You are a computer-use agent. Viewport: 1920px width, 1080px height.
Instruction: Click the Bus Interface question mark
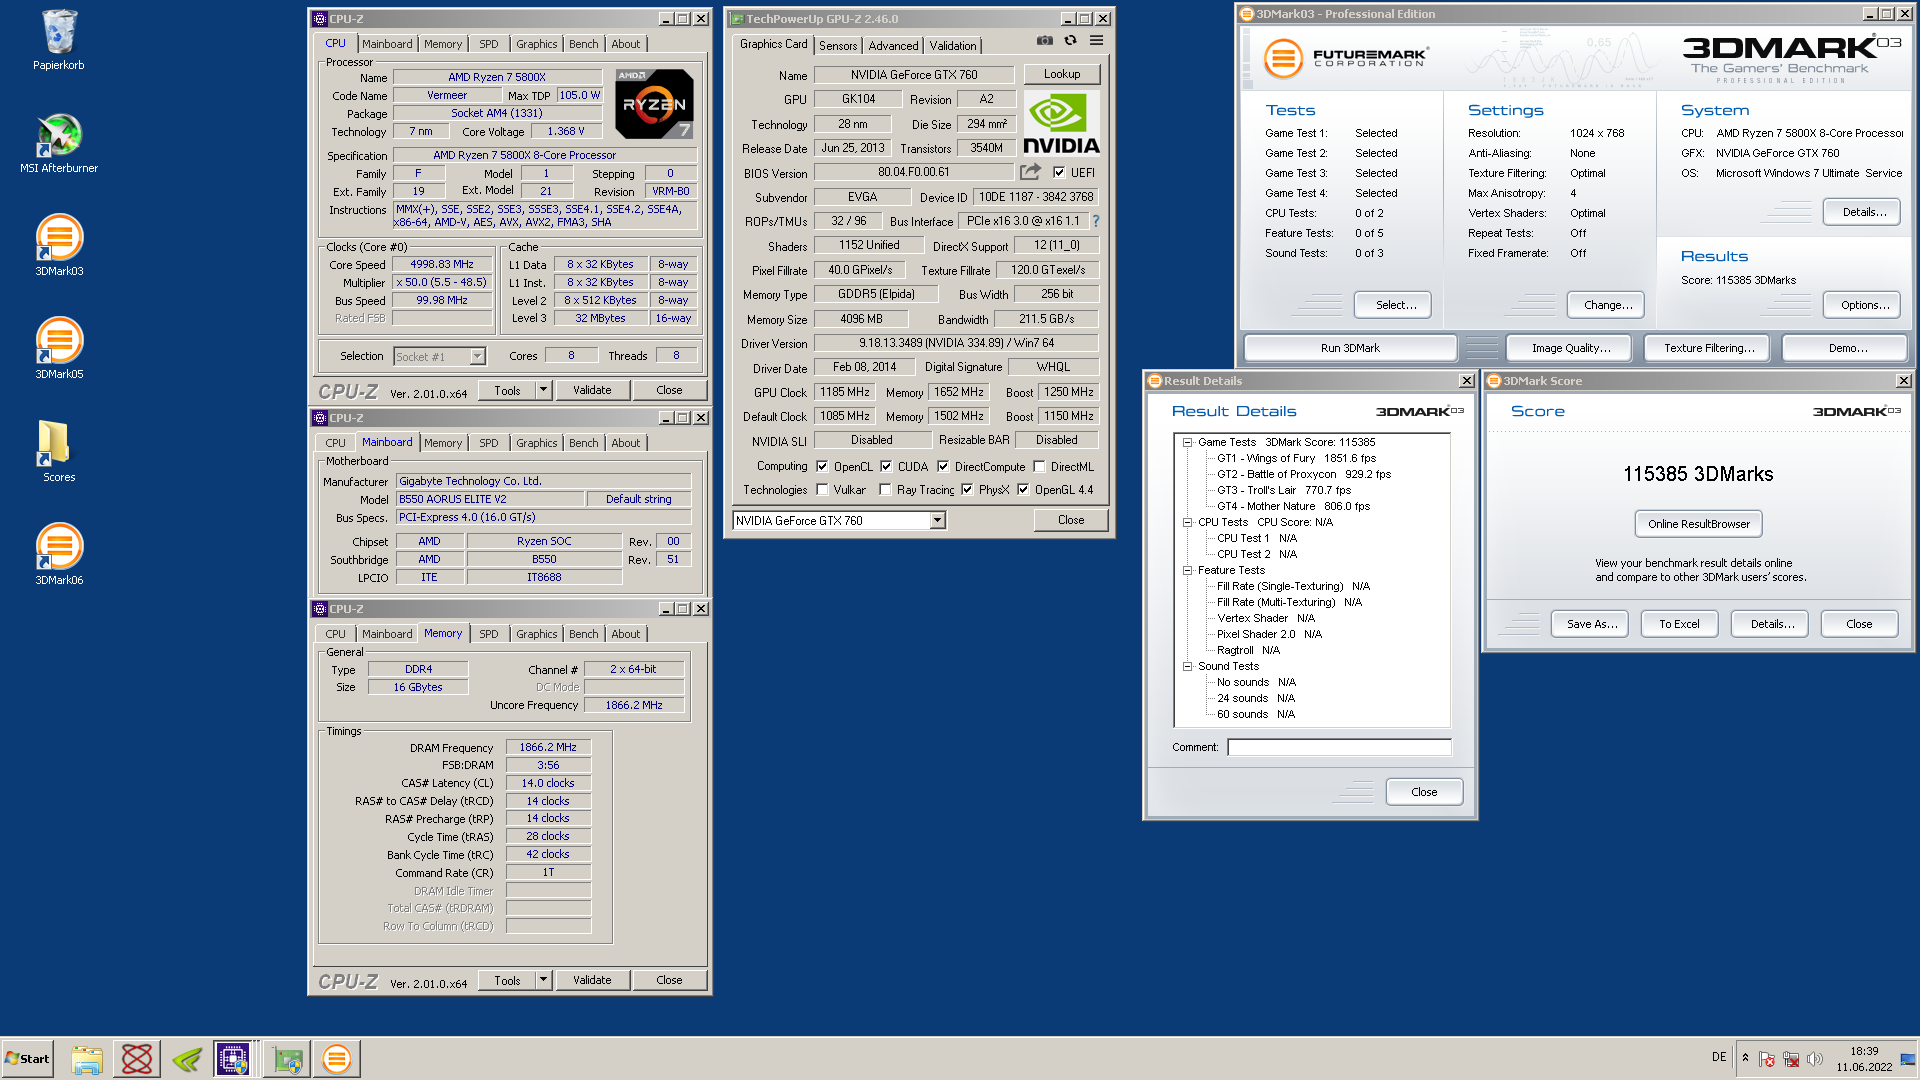[1096, 221]
